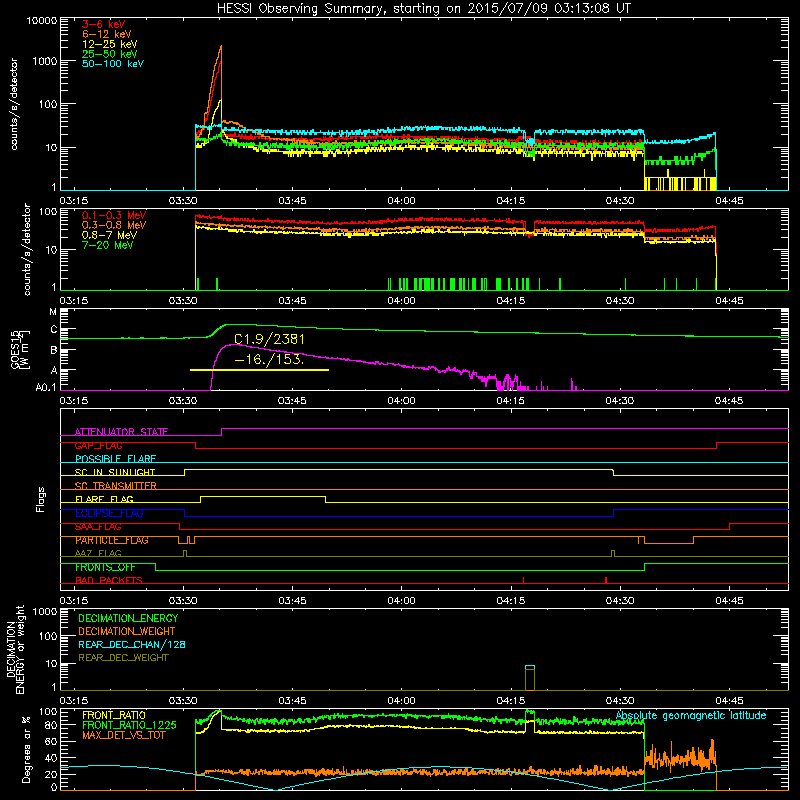Click the DECIMATION_ENERGY legend label

(128, 618)
